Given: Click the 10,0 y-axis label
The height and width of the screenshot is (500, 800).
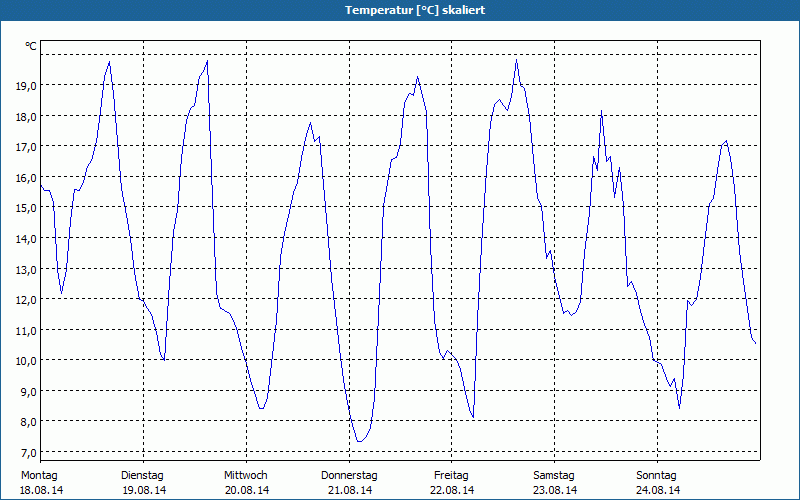Looking at the screenshot, I should 26,361.
